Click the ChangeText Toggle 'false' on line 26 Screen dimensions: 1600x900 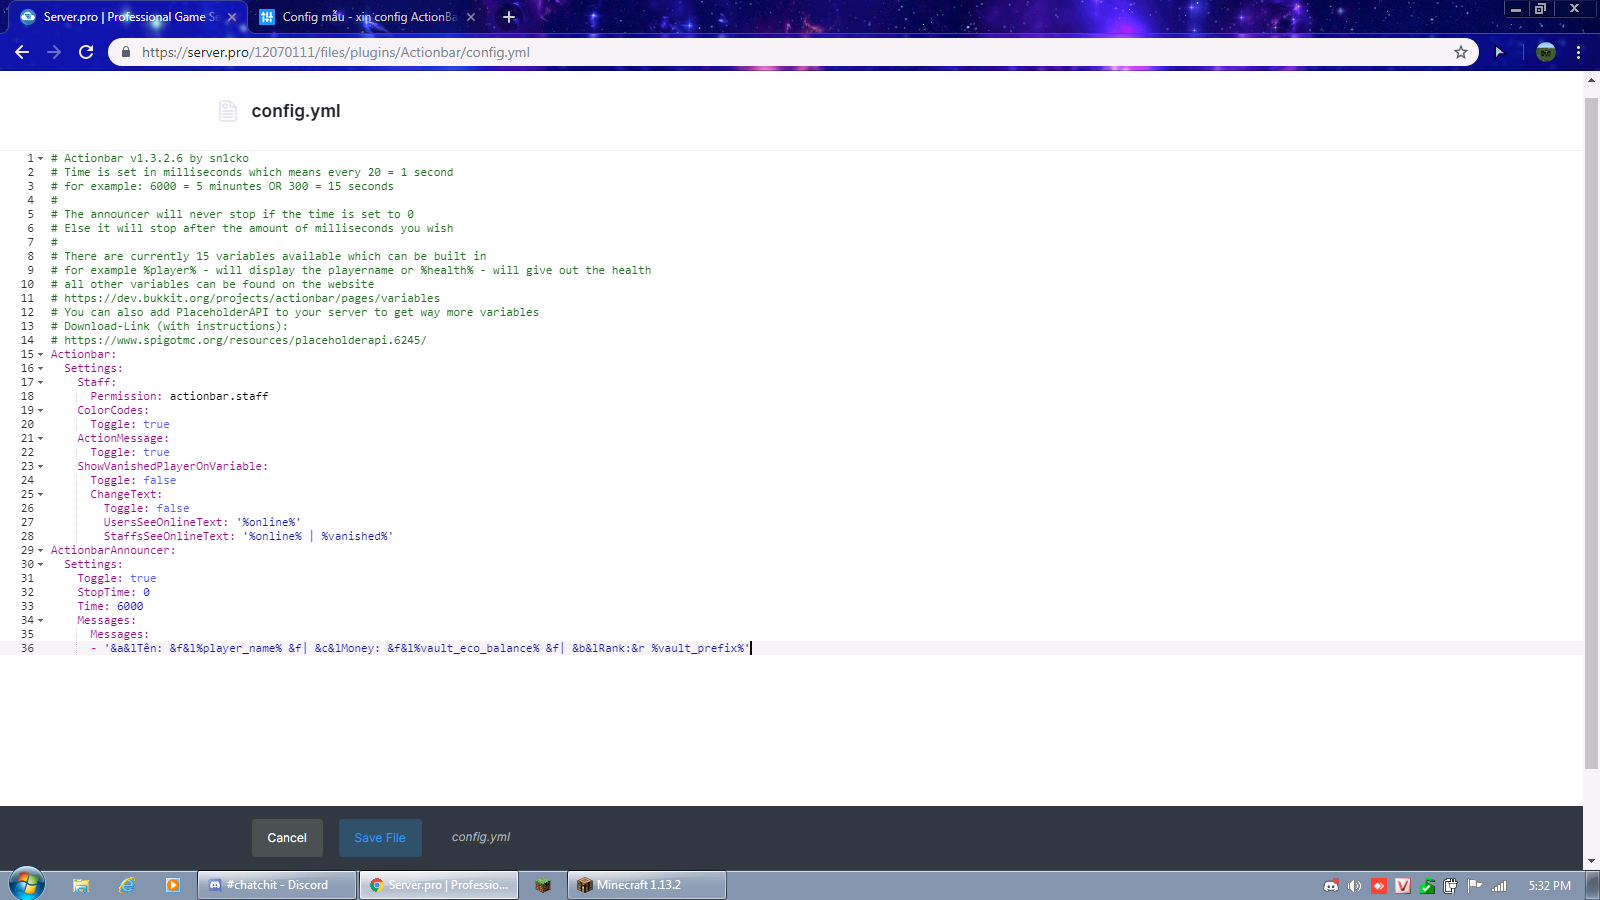(173, 509)
